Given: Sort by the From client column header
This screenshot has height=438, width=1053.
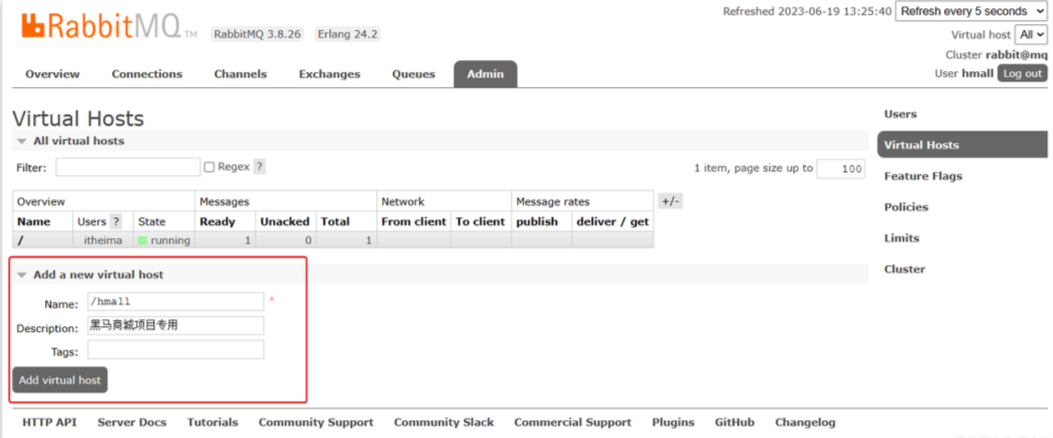Looking at the screenshot, I should point(414,222).
